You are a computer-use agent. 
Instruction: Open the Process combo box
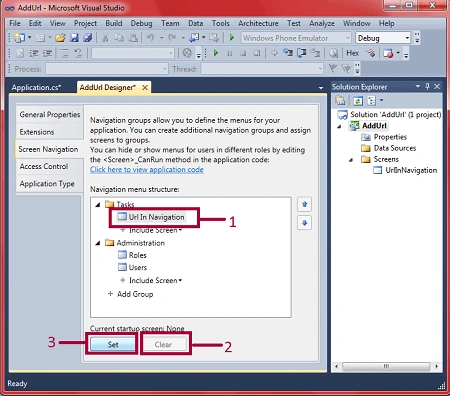pyautogui.click(x=107, y=69)
